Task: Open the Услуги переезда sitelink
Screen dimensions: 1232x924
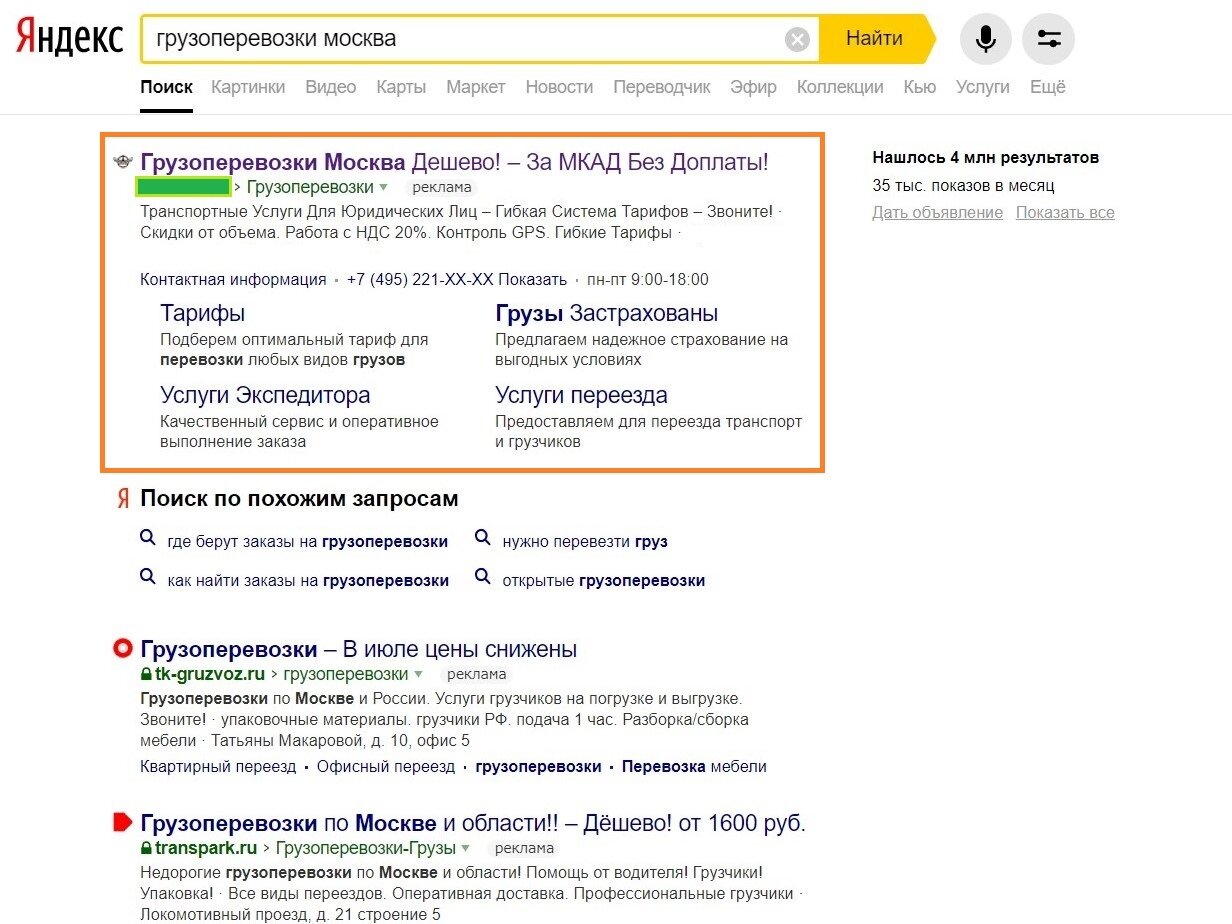Action: [581, 395]
